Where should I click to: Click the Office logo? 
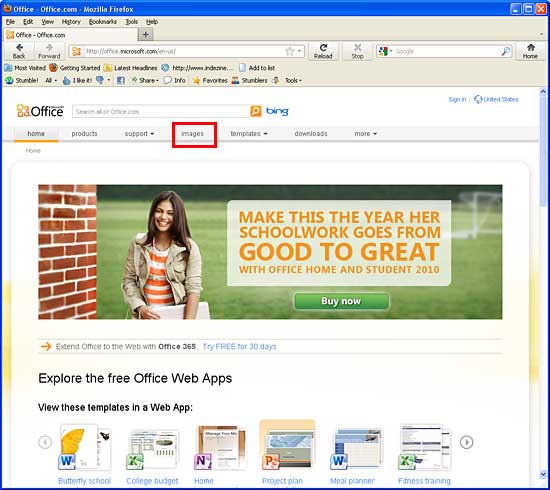pyautogui.click(x=40, y=111)
